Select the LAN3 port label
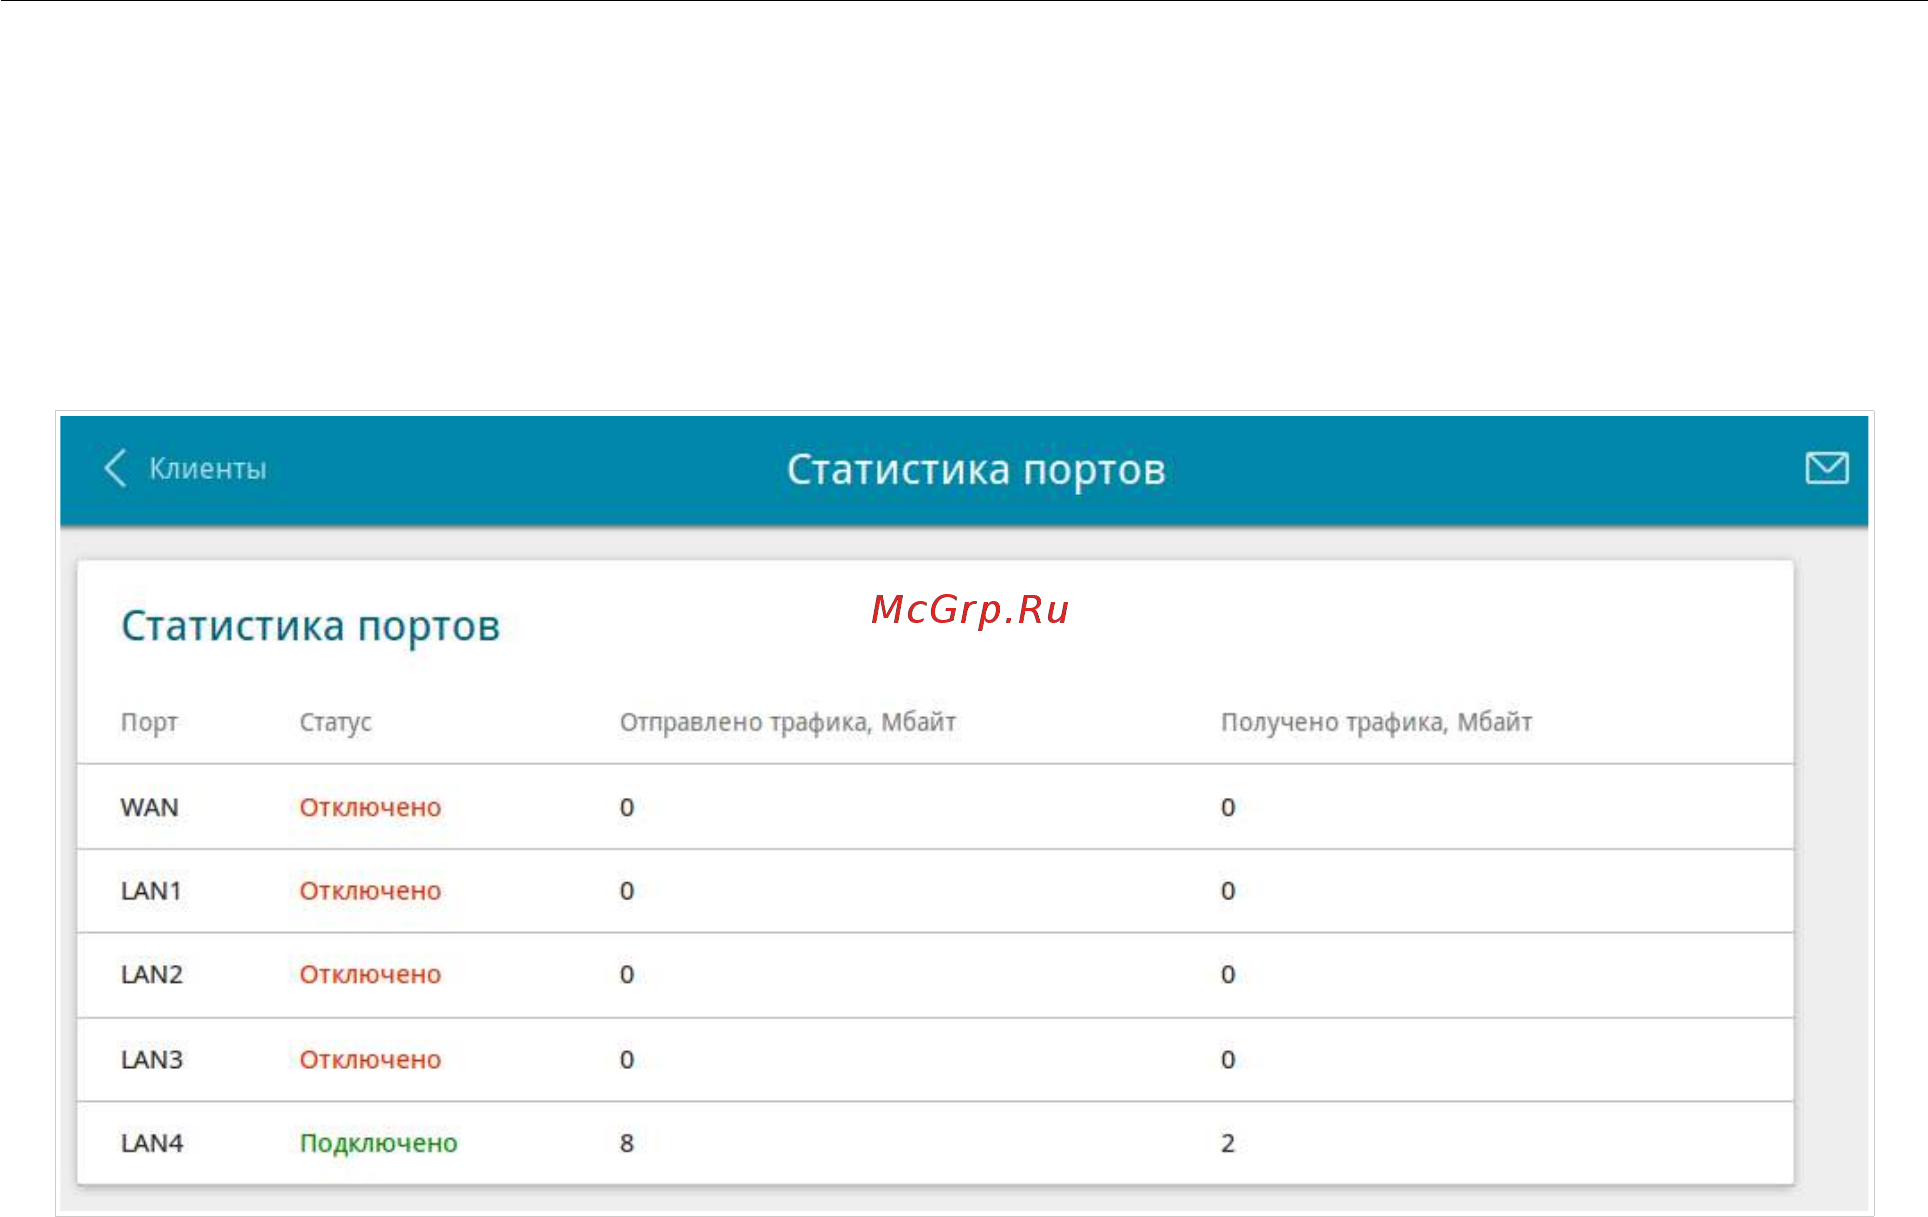This screenshot has height=1217, width=1928. pyautogui.click(x=152, y=1060)
